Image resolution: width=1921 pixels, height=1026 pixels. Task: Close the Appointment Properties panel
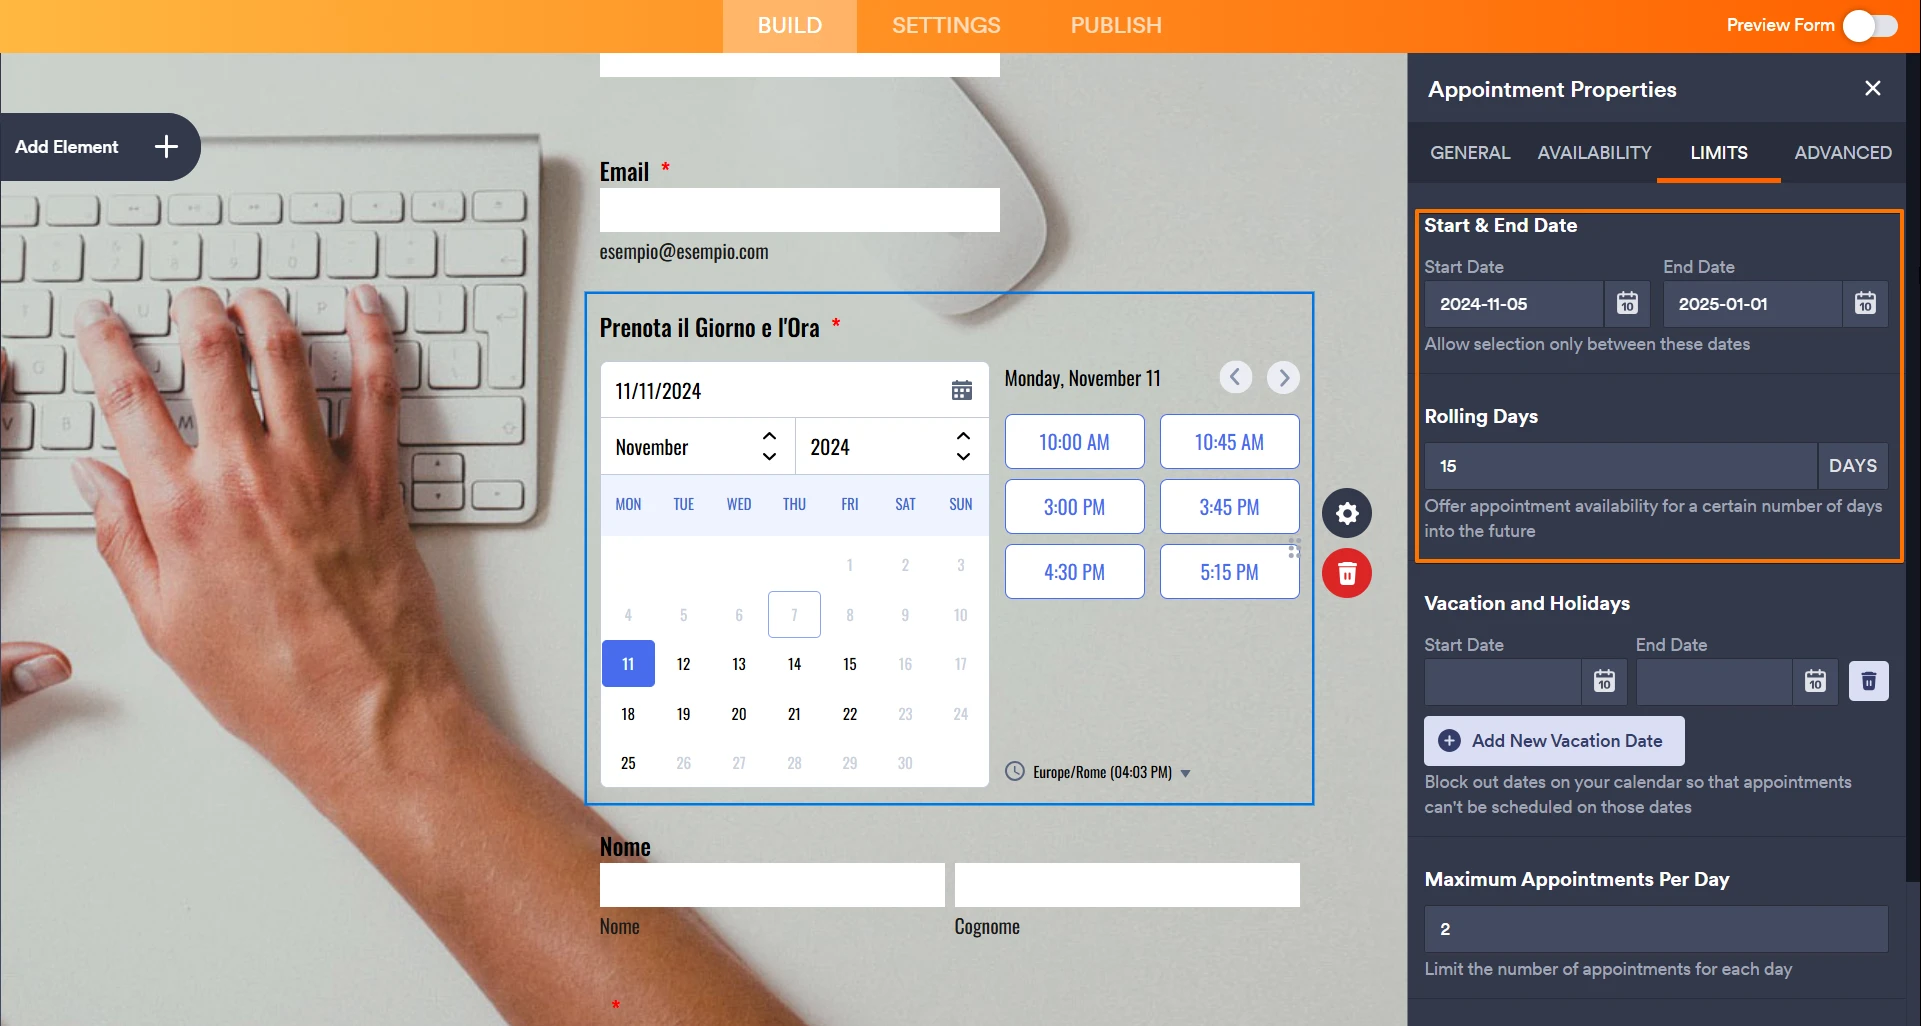[x=1872, y=89]
